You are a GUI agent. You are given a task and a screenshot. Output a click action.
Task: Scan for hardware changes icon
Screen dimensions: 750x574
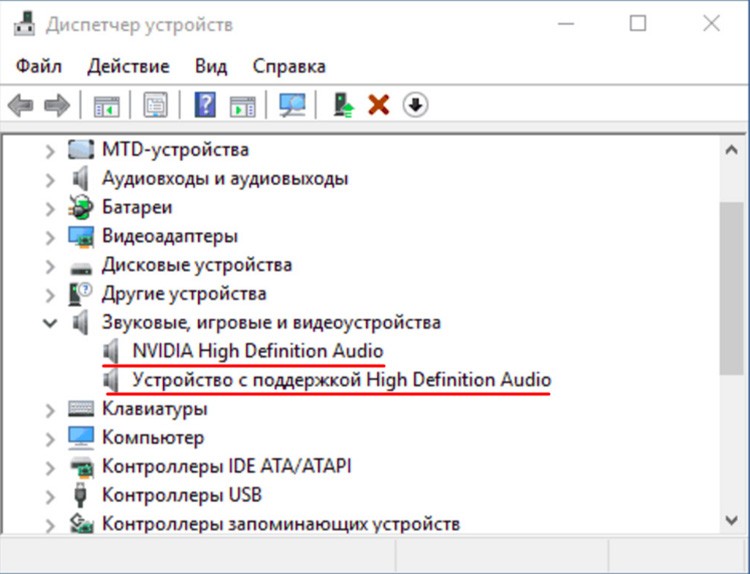tap(292, 105)
